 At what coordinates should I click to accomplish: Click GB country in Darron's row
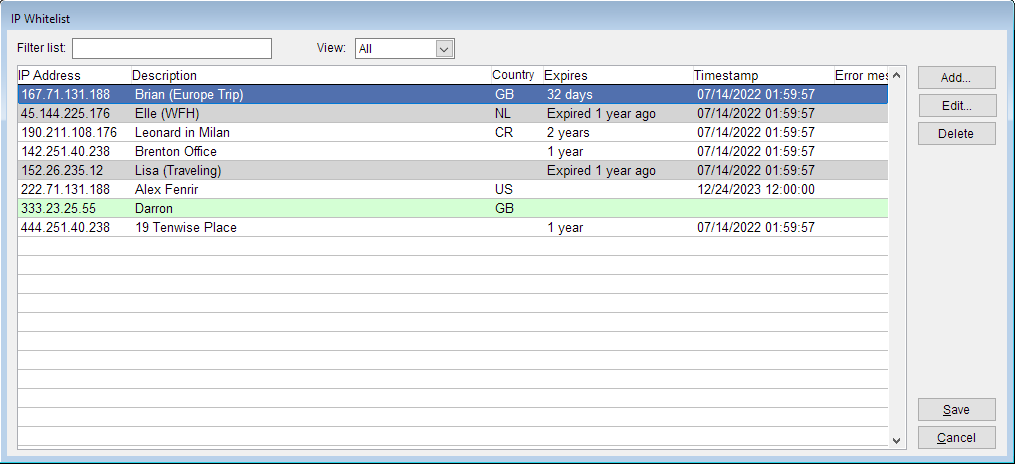click(x=504, y=208)
